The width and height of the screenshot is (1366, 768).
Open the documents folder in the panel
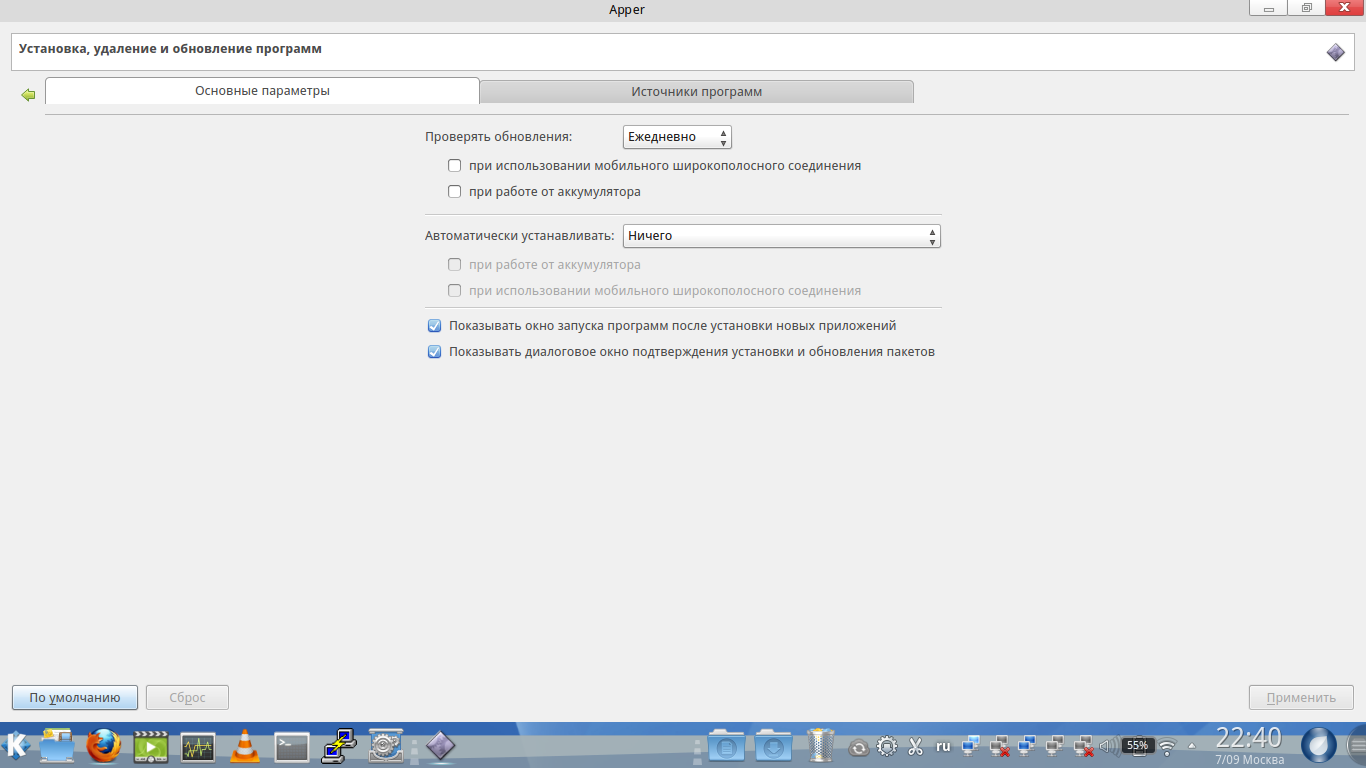(726, 745)
